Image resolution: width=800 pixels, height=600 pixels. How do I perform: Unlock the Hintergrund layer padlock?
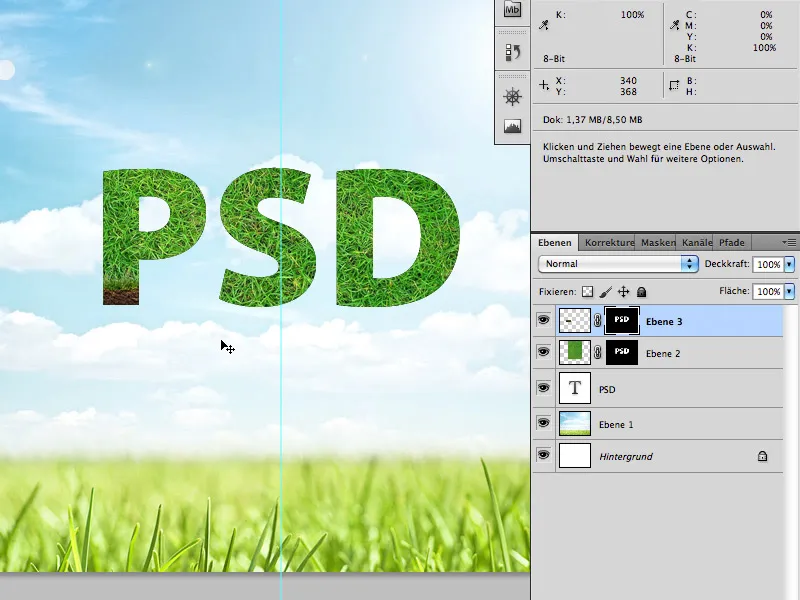[763, 455]
